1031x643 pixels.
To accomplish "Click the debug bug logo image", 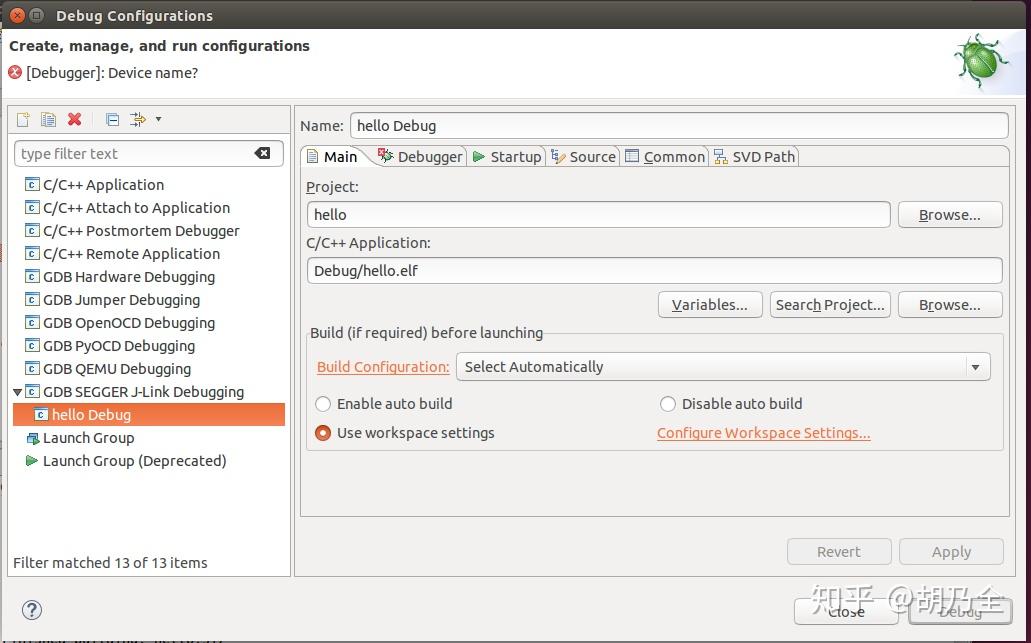I will pyautogui.click(x=981, y=62).
